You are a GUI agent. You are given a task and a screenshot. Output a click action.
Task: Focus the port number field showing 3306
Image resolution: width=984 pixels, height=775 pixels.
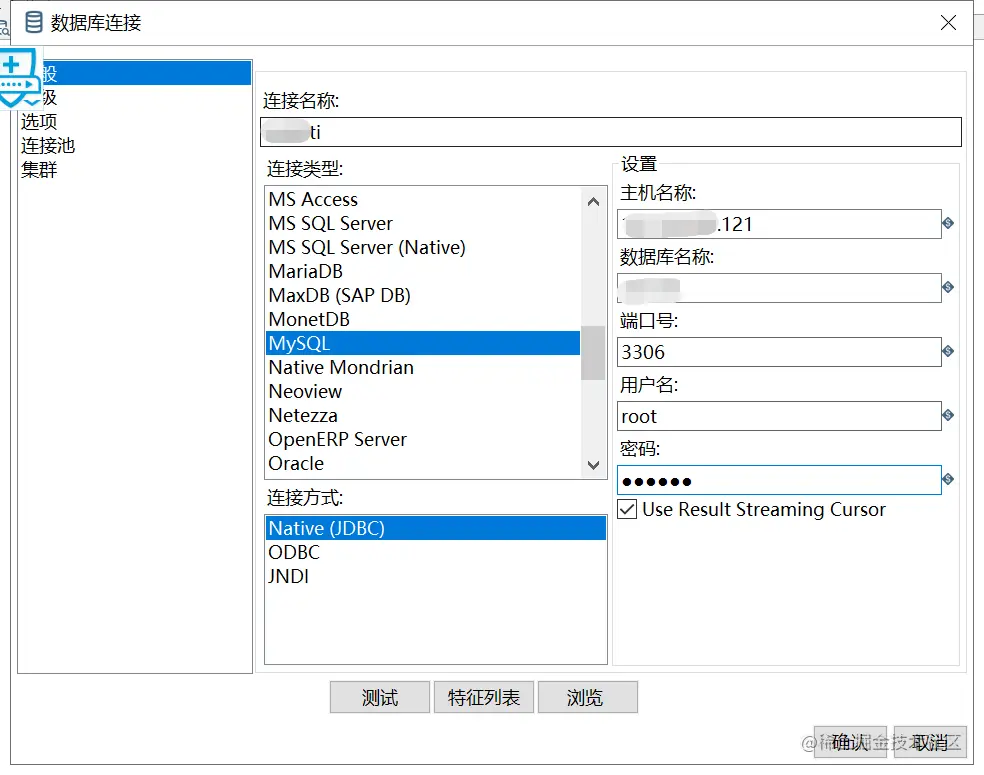[x=779, y=352]
